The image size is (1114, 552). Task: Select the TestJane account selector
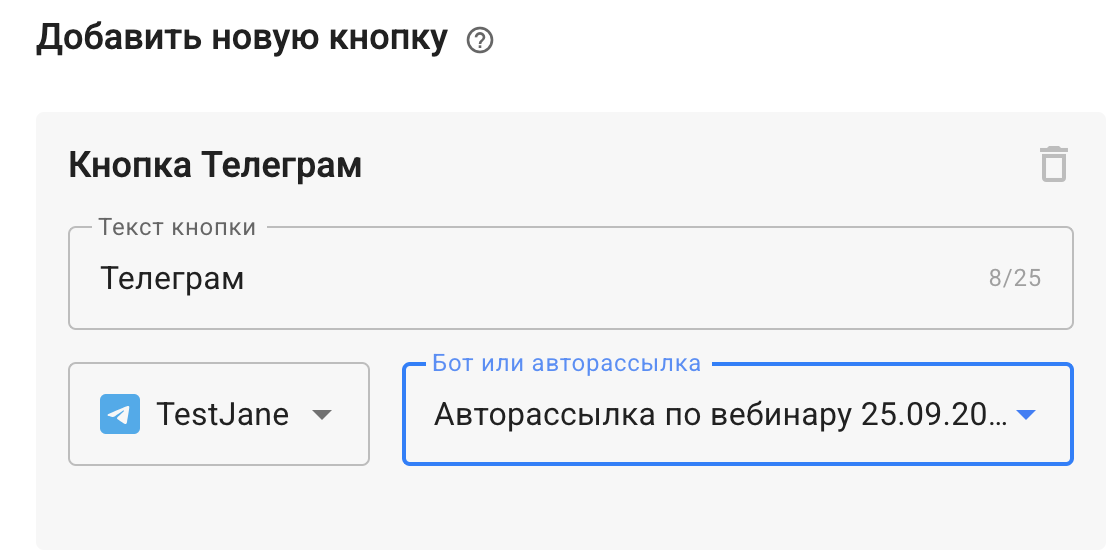[x=218, y=414]
